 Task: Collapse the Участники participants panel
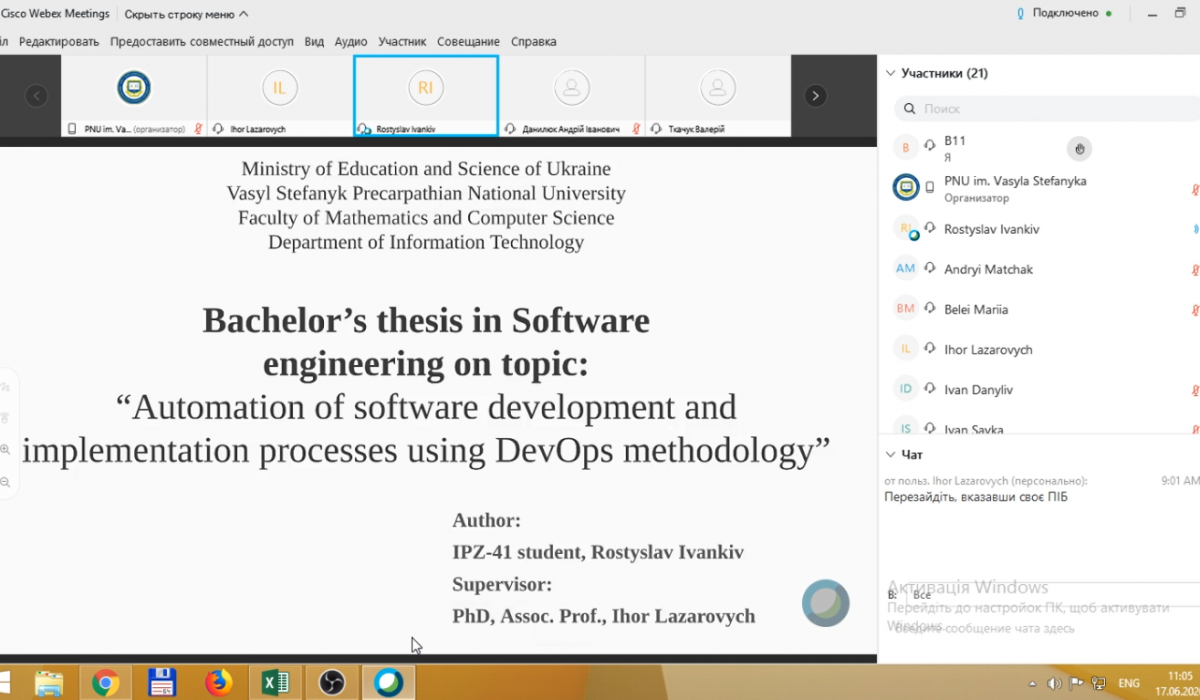pos(890,73)
